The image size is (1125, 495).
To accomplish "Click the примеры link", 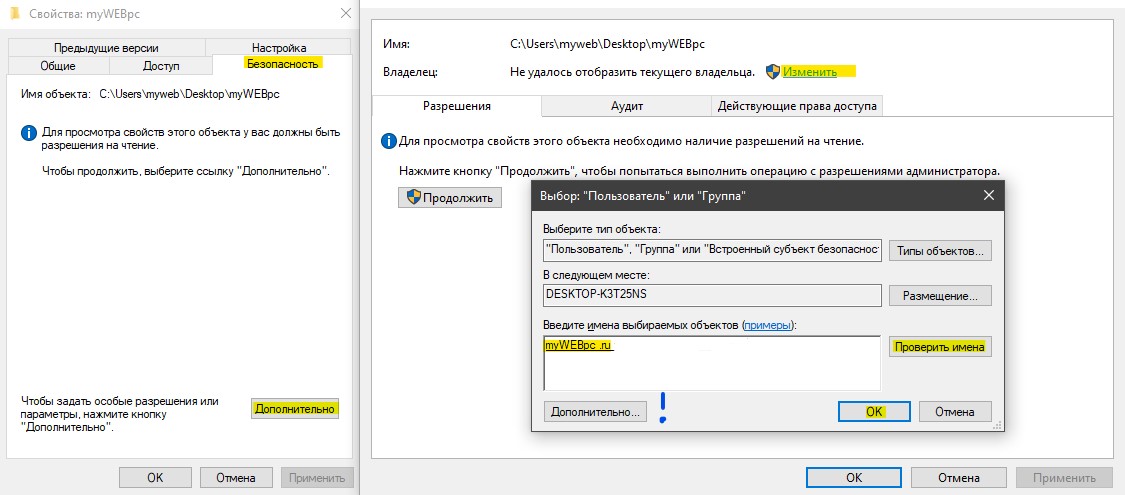I will [768, 325].
